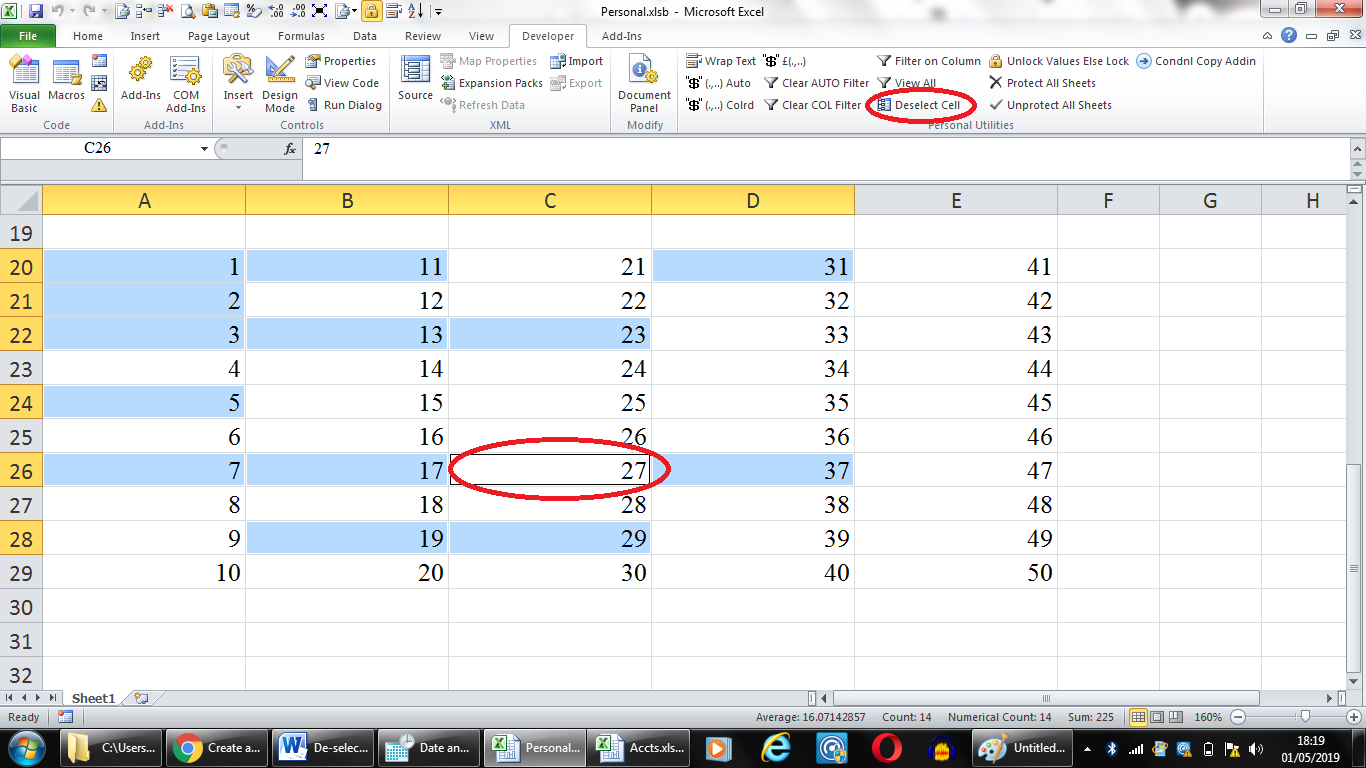
Task: Expand the formula bar
Action: [1357, 148]
